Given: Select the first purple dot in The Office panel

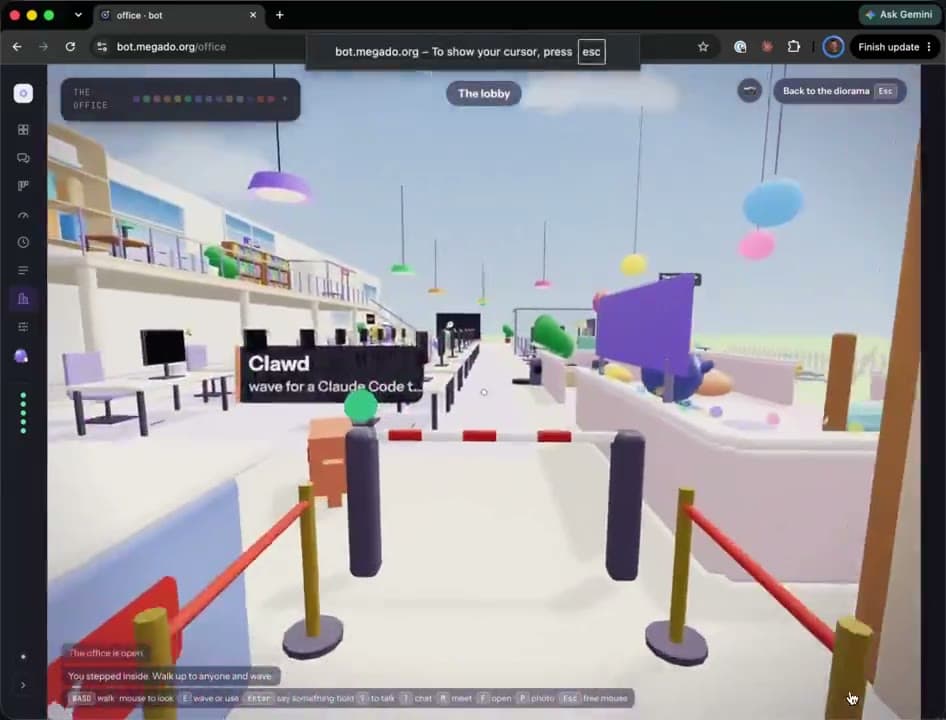Looking at the screenshot, I should (136, 99).
